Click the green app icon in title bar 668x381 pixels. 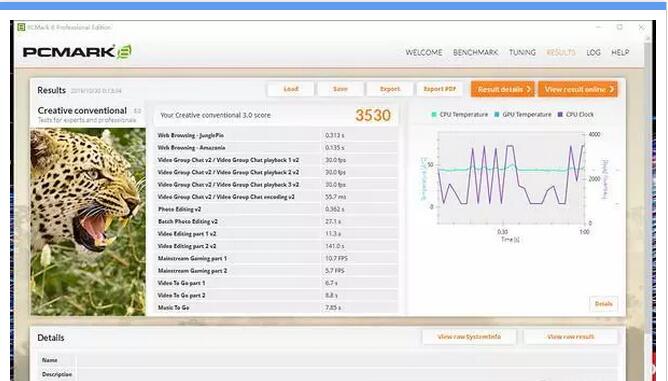coord(21,27)
